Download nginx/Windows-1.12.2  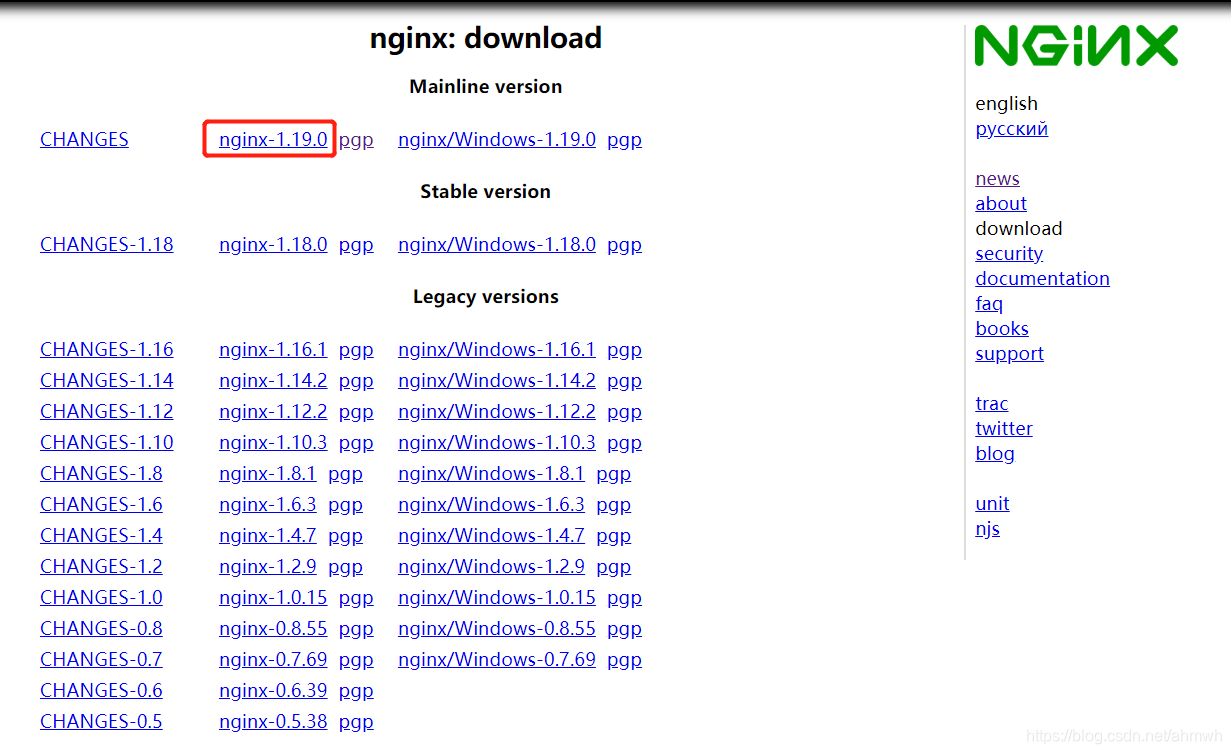pyautogui.click(x=497, y=412)
